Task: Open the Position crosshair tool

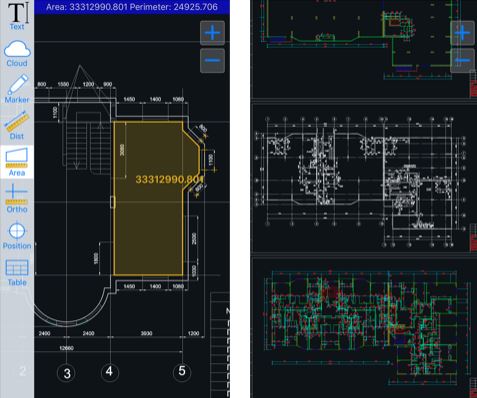Action: click(17, 236)
